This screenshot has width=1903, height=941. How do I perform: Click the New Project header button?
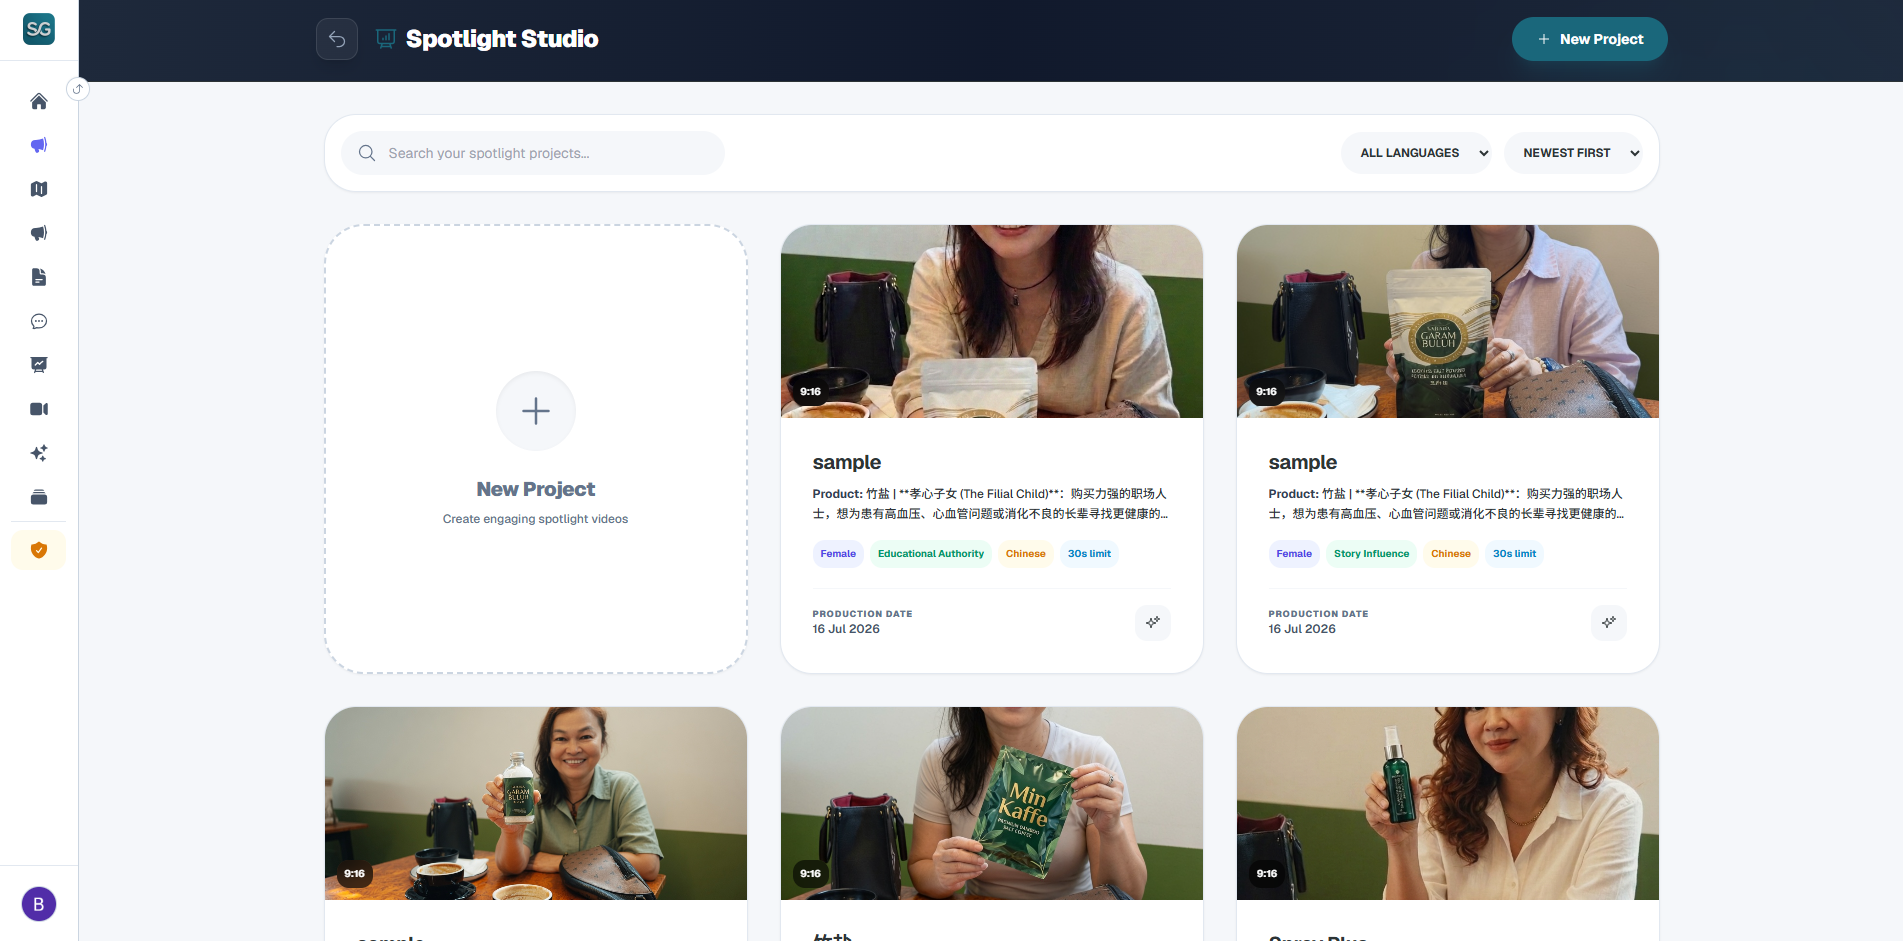pyautogui.click(x=1589, y=39)
